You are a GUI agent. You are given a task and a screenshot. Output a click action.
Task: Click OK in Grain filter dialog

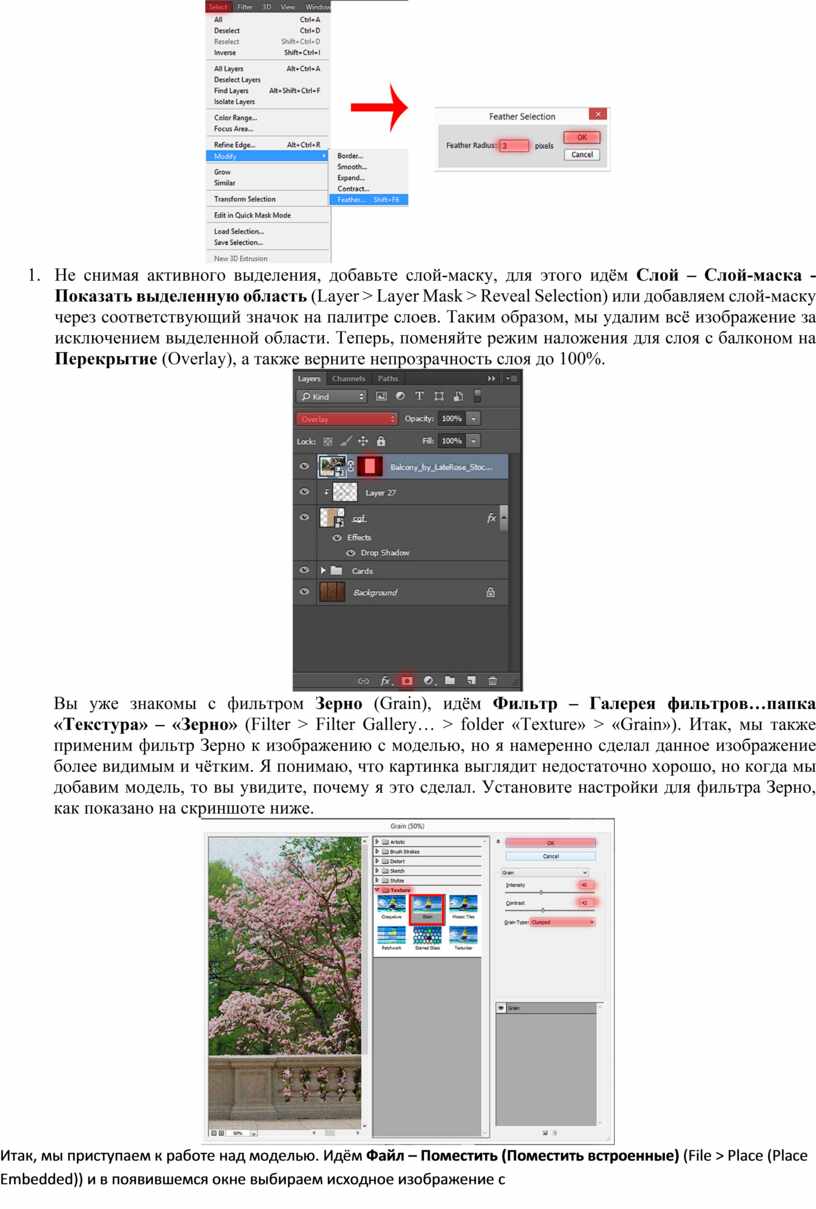pos(550,843)
